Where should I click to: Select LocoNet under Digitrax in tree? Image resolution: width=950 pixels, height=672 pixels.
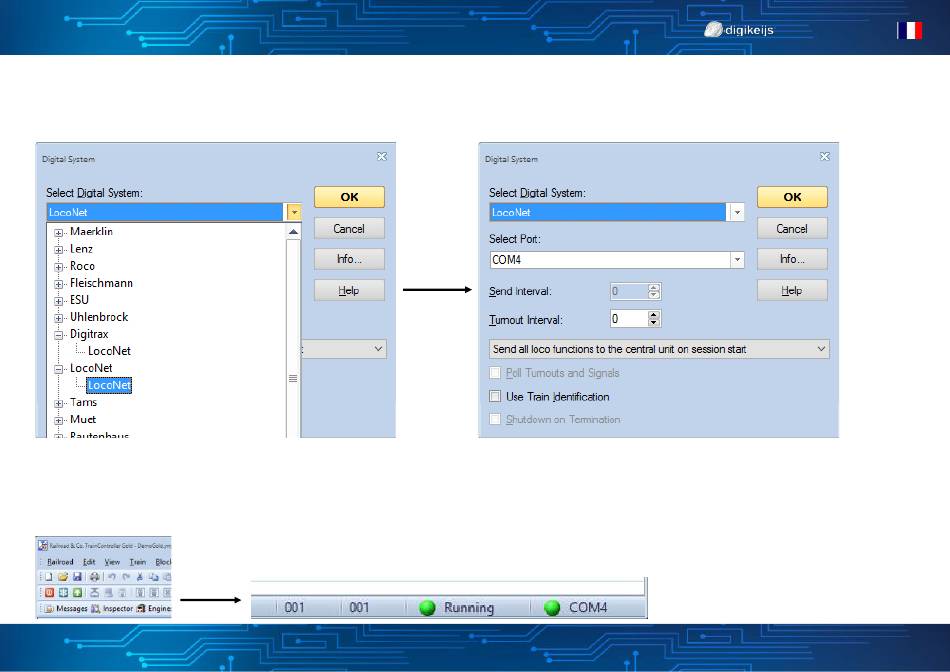109,351
